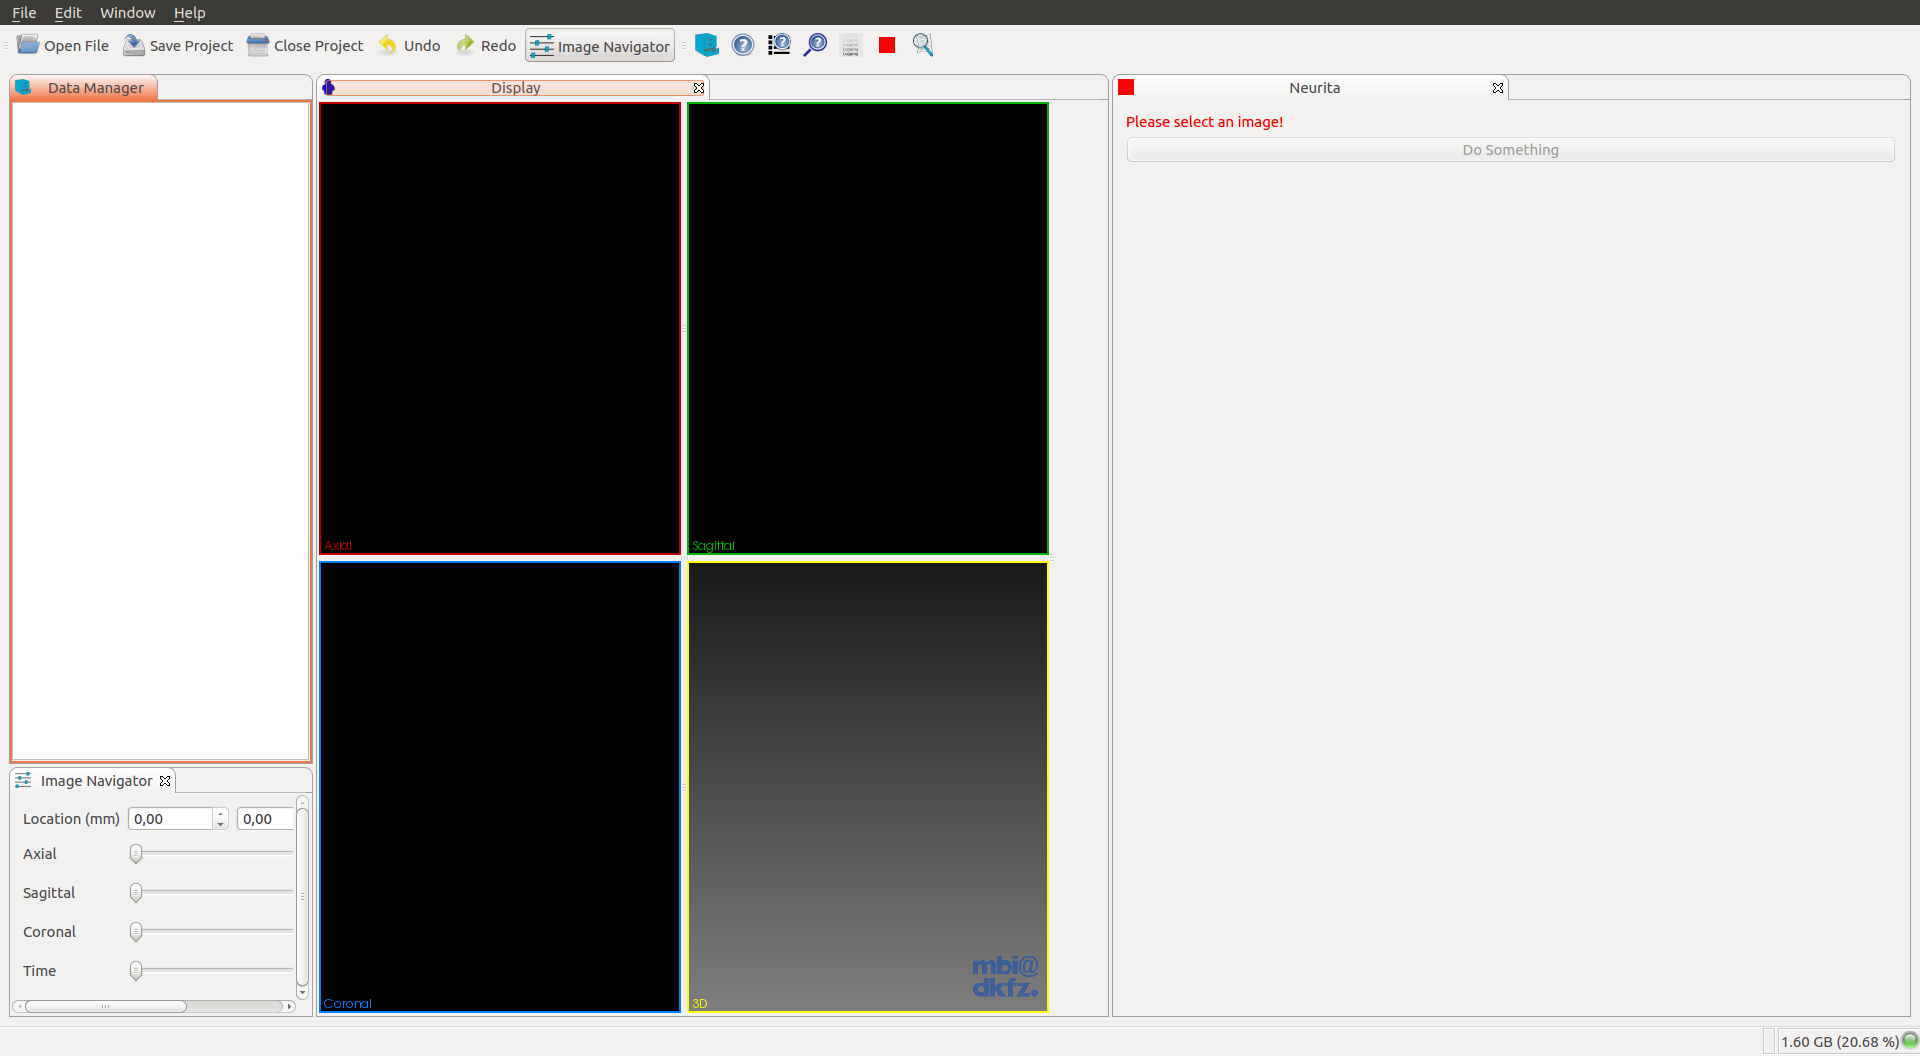
Task: Click the Coronal slider handle
Action: coord(136,931)
